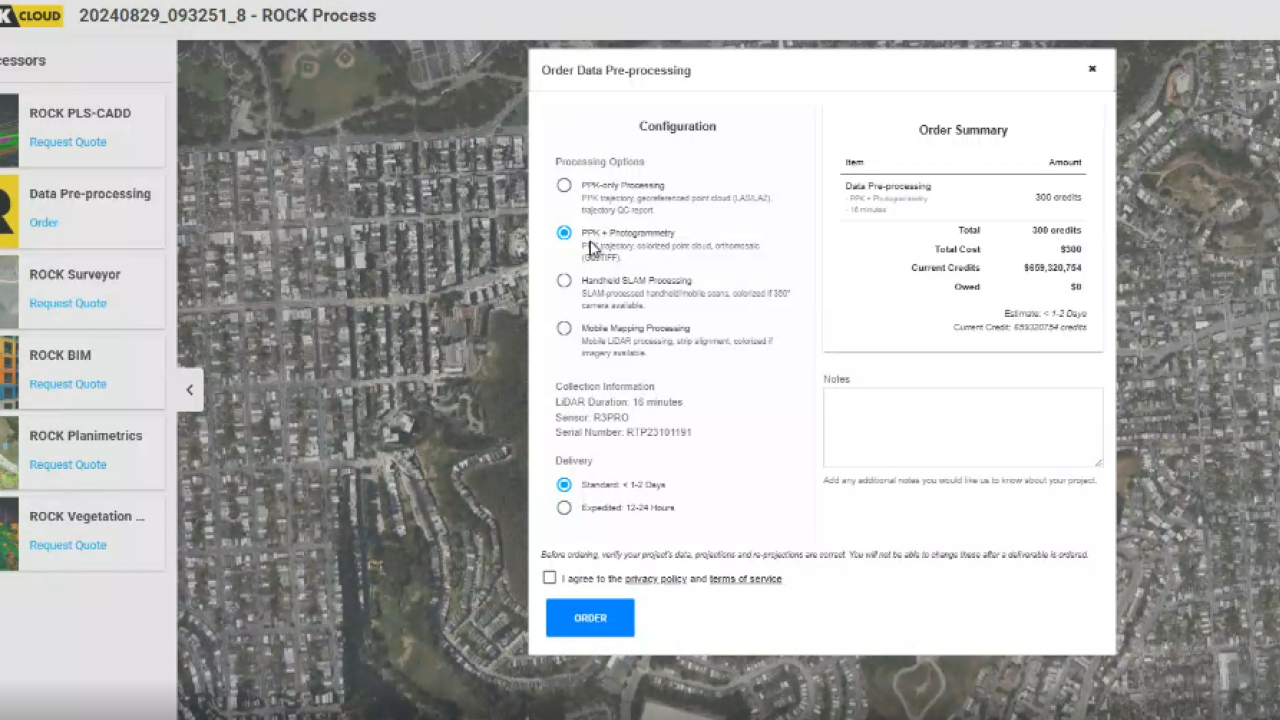Collapse the sidebar with the left chevron
Viewport: 1280px width, 720px height.
[190, 390]
